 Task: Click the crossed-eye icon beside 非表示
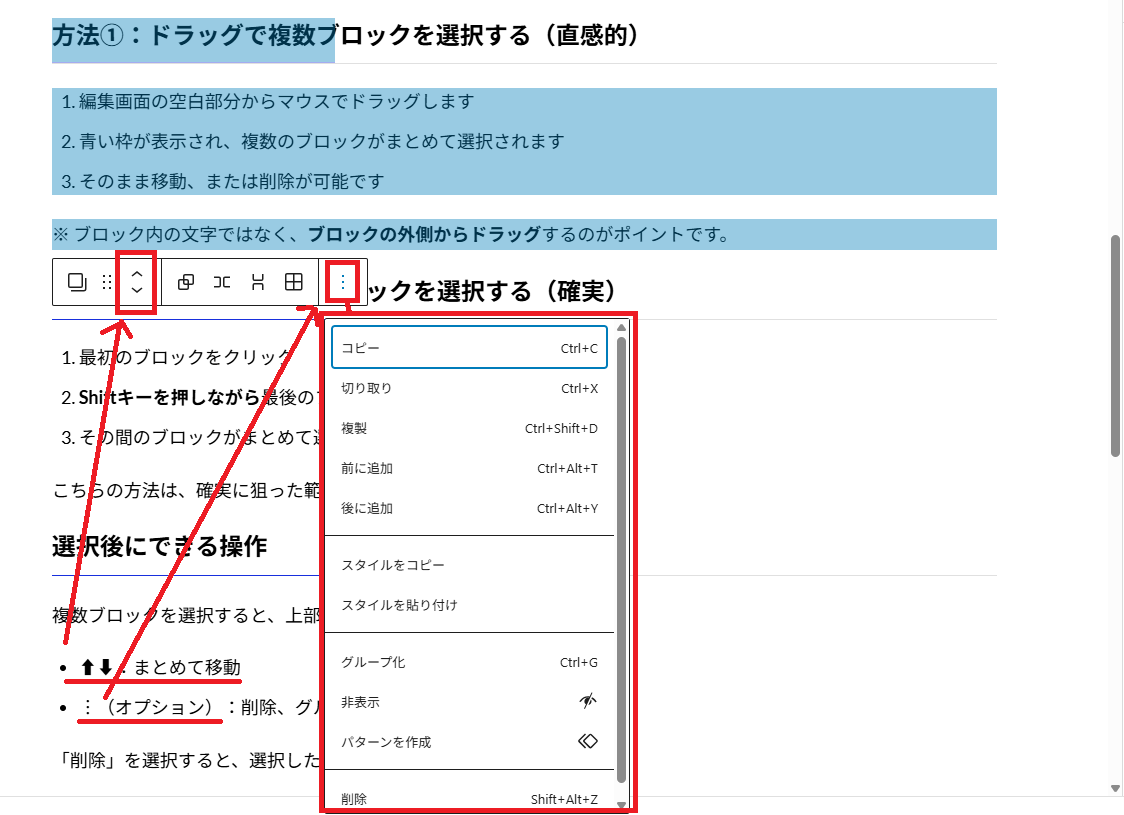click(588, 701)
